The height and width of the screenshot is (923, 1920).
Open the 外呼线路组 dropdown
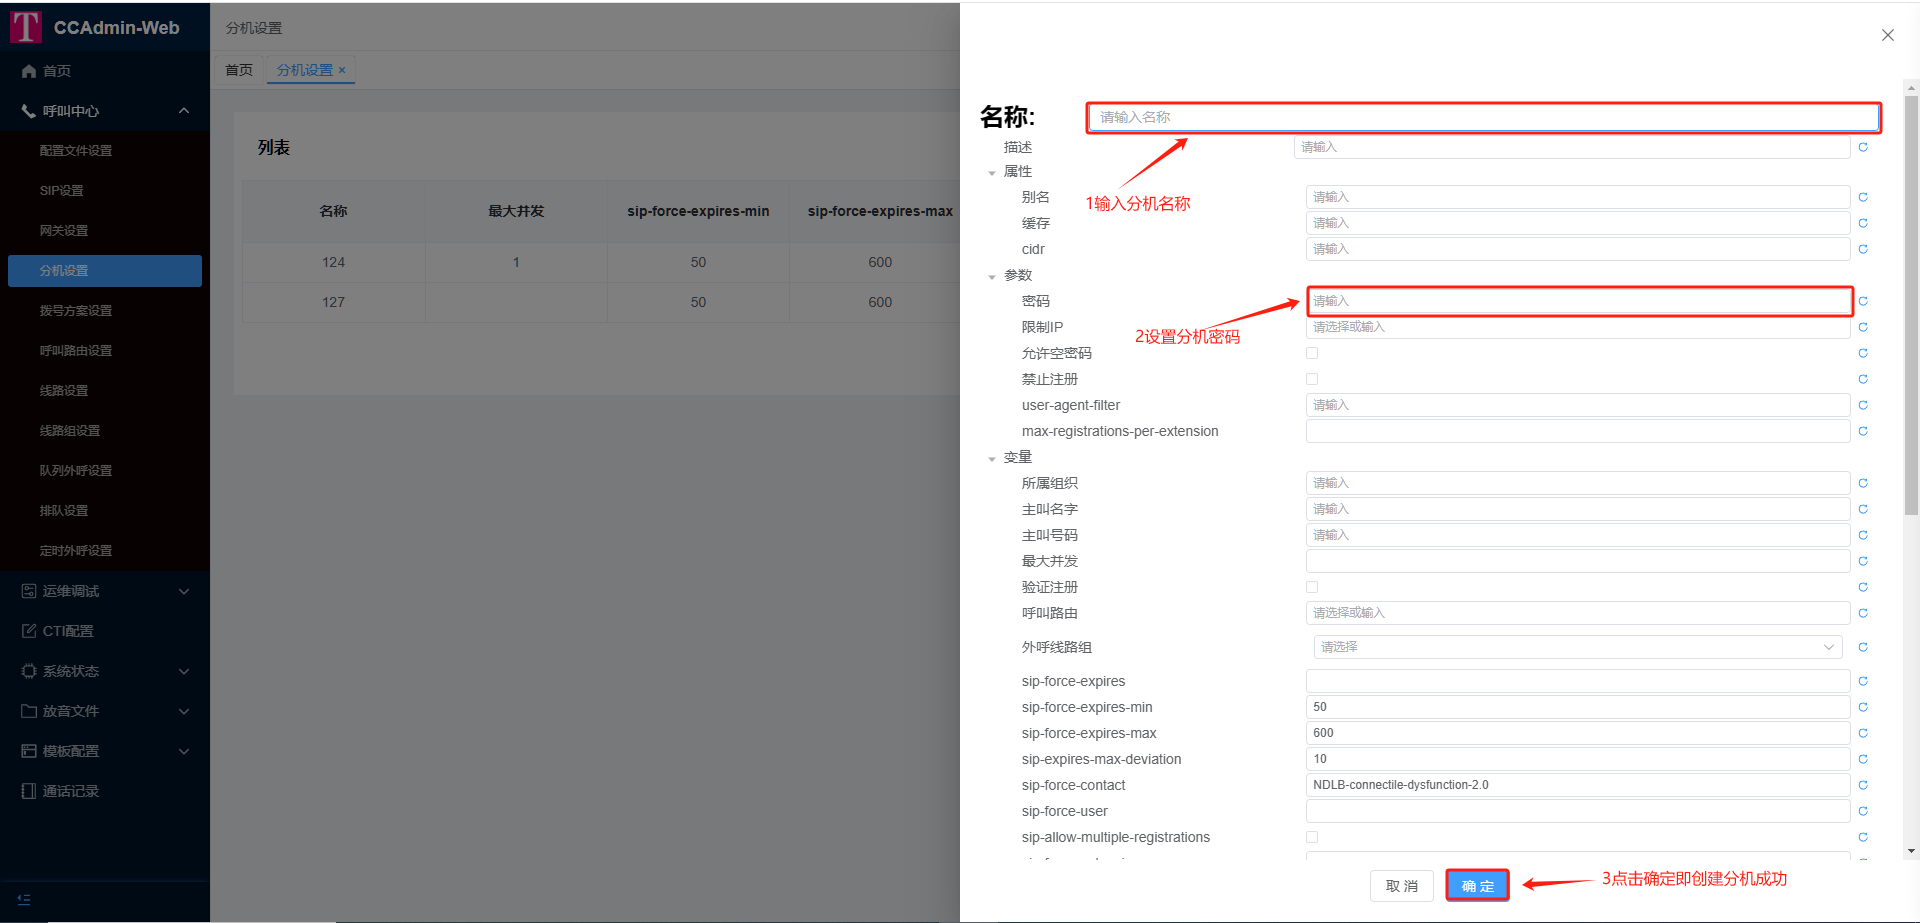pos(1577,647)
